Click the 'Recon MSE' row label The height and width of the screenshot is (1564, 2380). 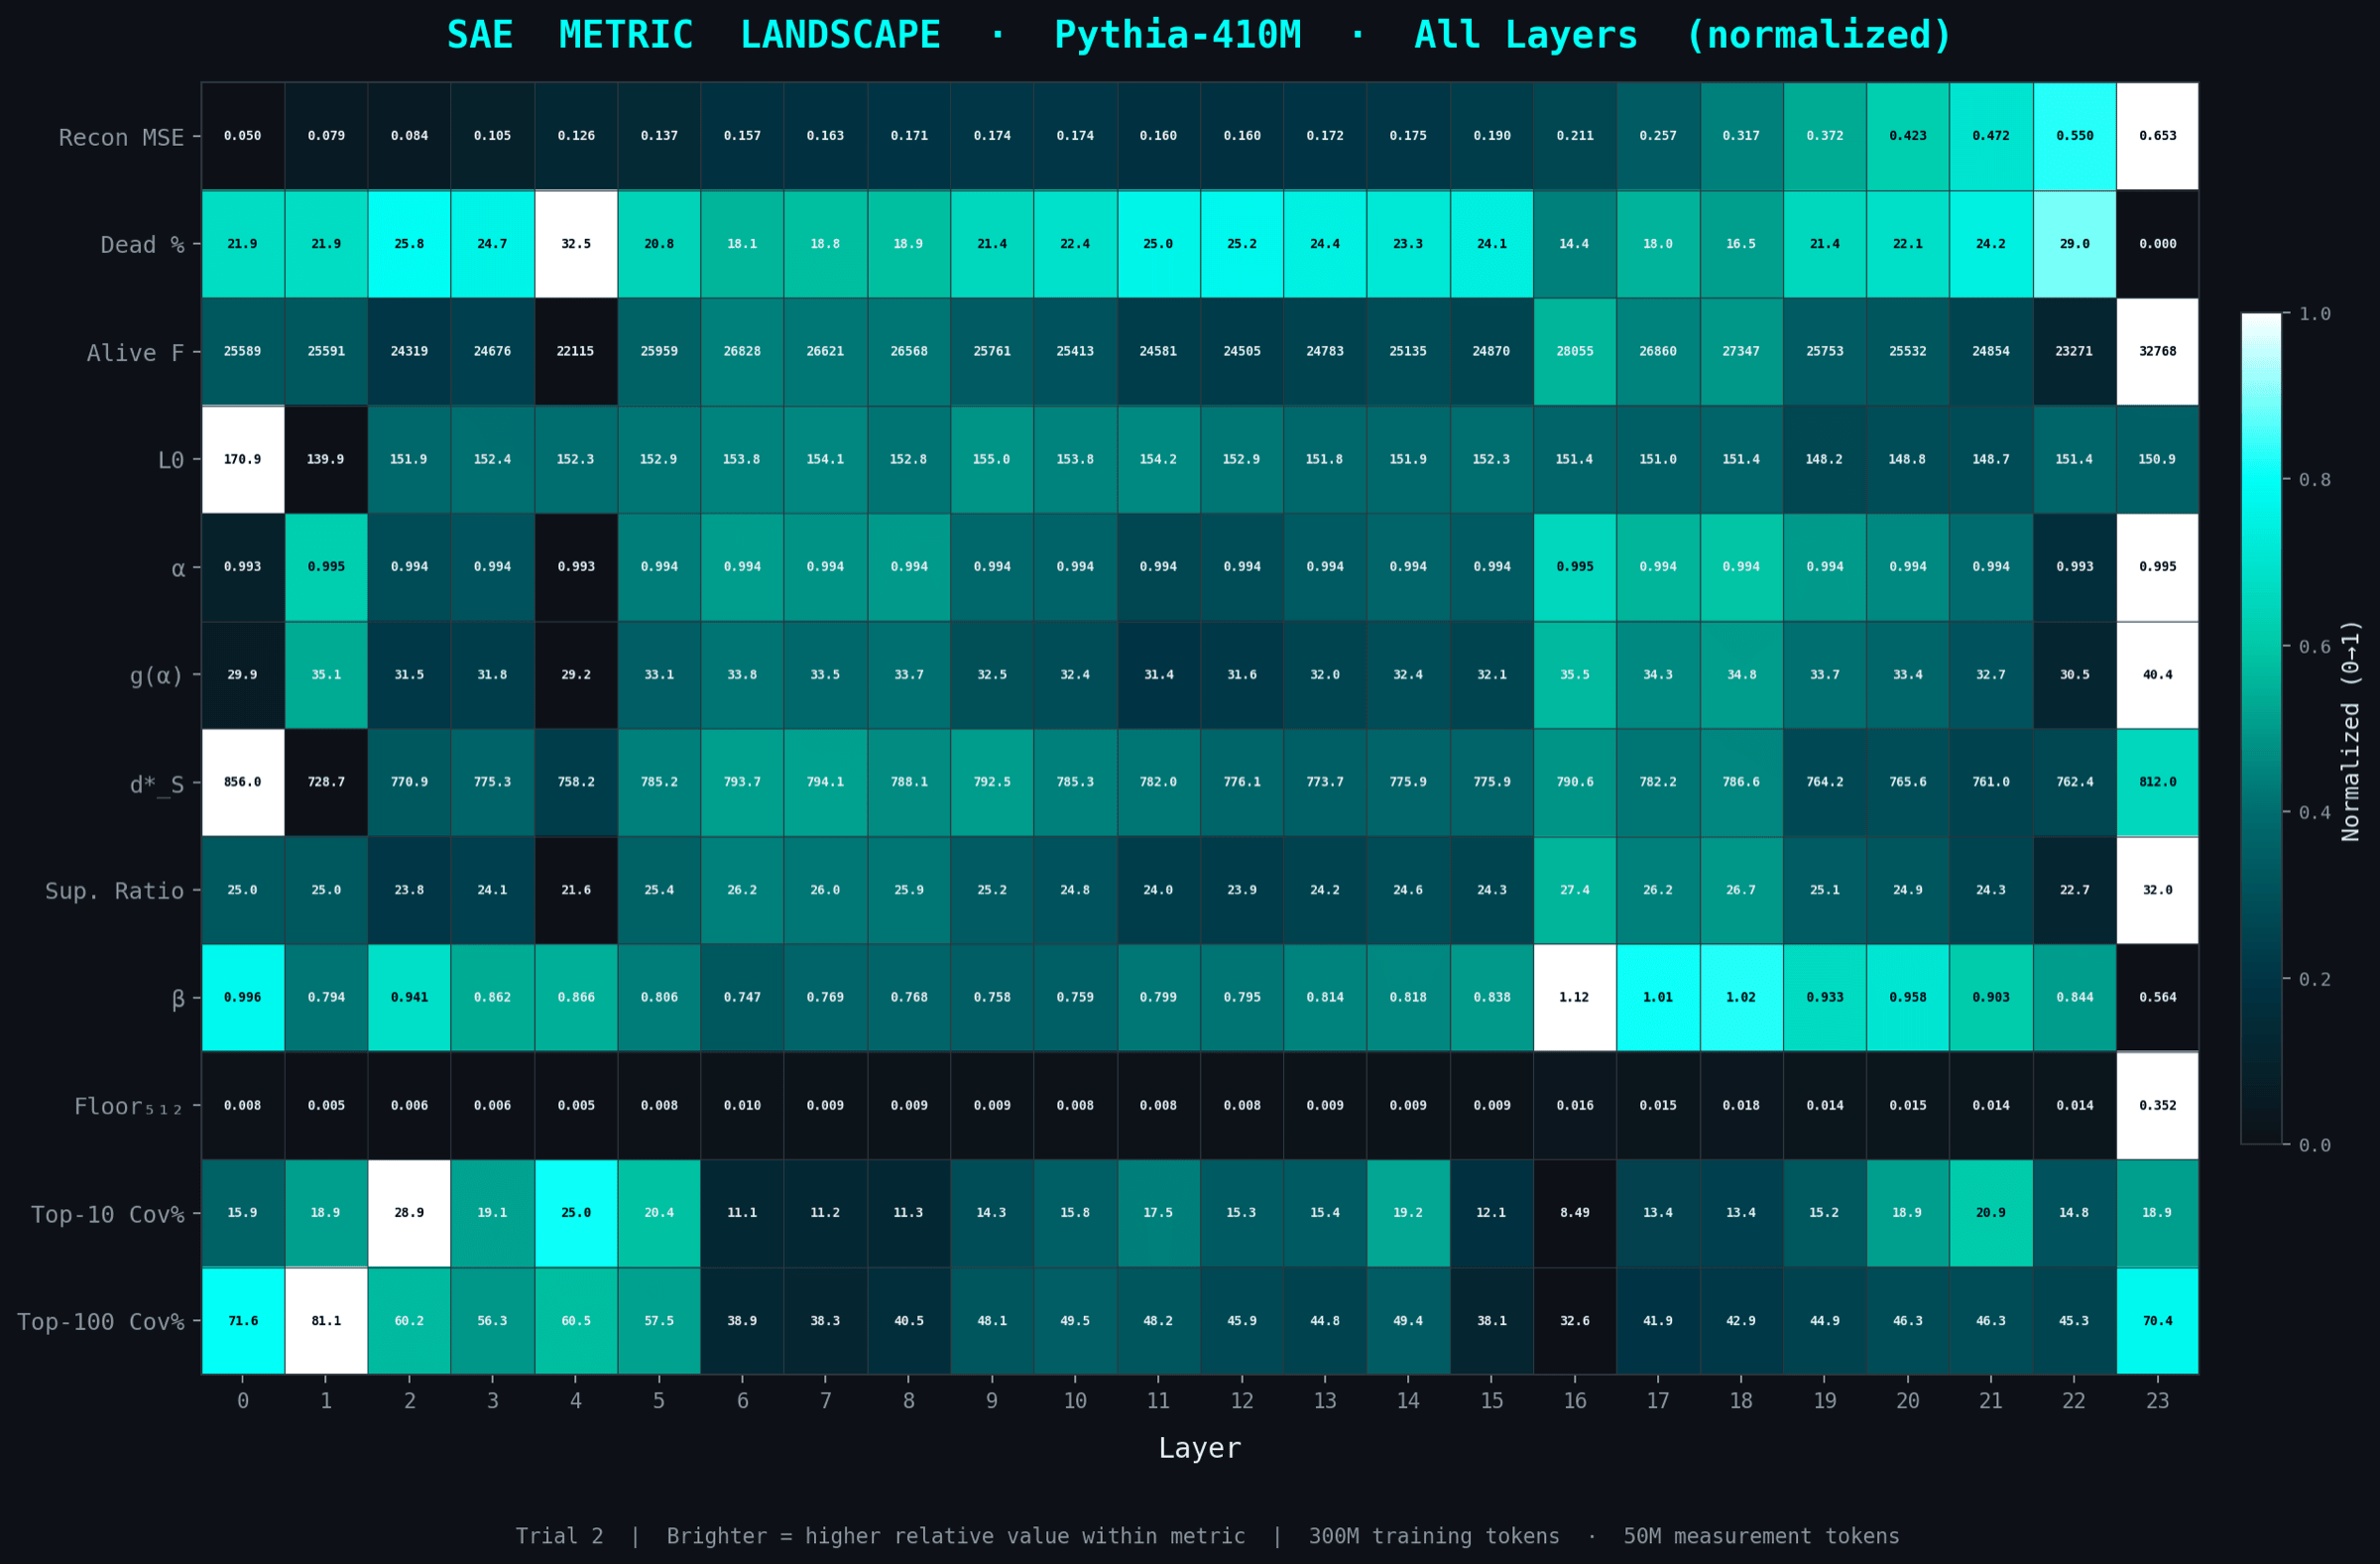pyautogui.click(x=121, y=137)
